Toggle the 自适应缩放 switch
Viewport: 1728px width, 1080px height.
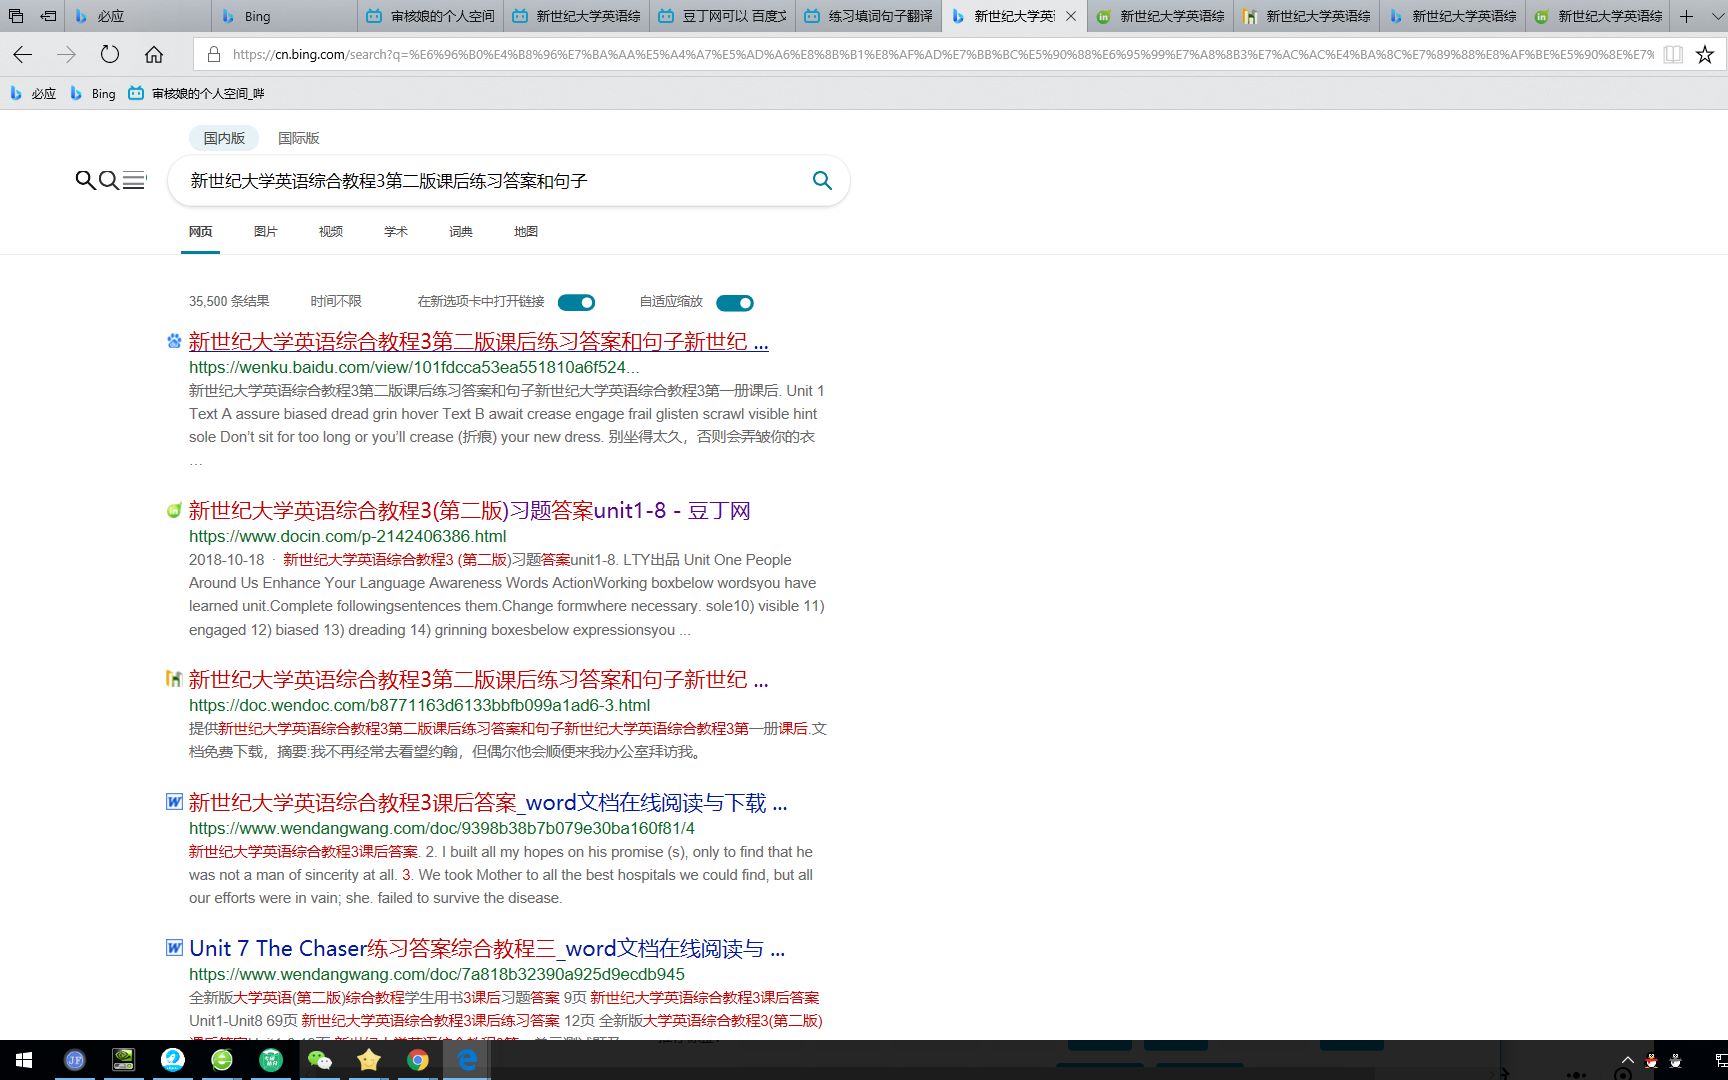click(735, 302)
